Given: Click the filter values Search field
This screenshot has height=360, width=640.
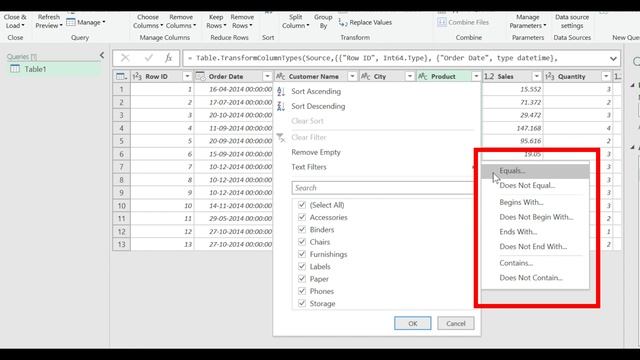Looking at the screenshot, I should click(382, 188).
